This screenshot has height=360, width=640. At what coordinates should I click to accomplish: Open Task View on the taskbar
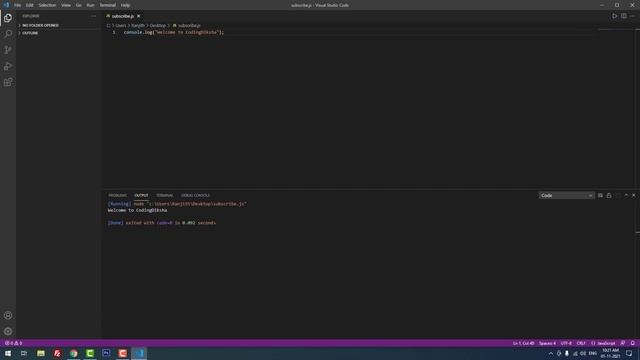pos(24,353)
